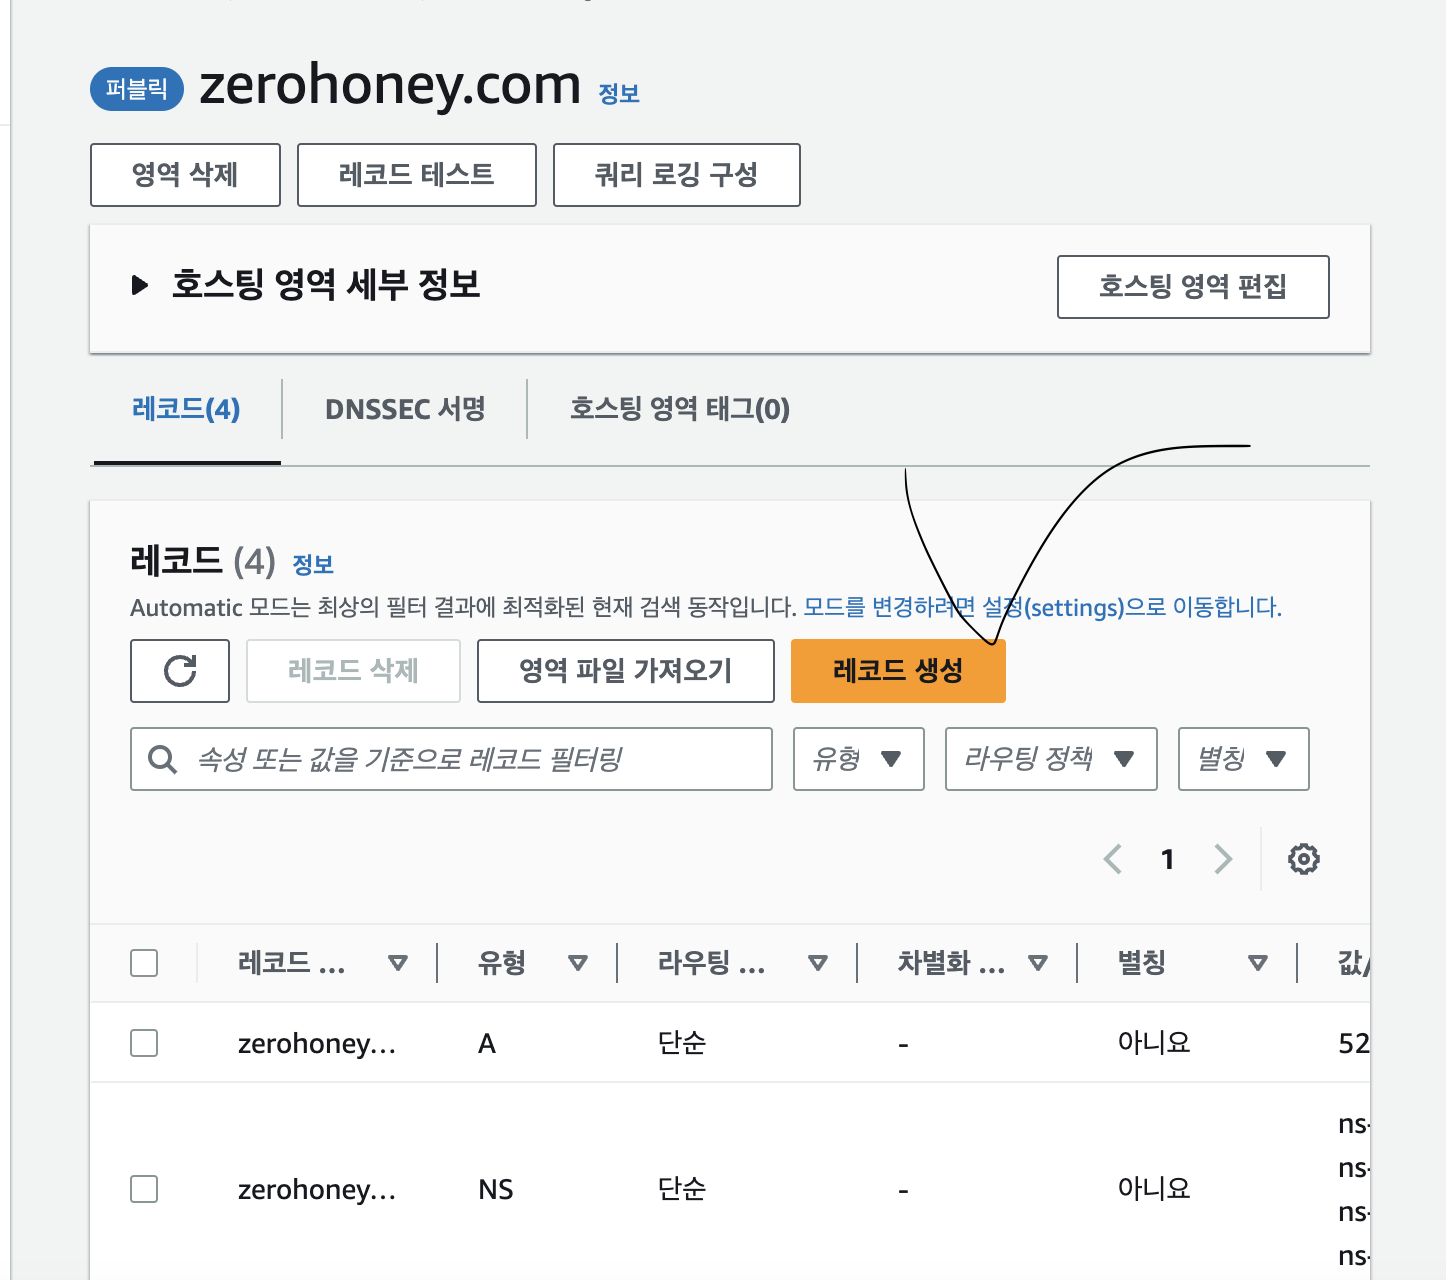Screen dimensions: 1446x1280
Task: Click 단순 routing cell in A row
Action: [x=682, y=1043]
